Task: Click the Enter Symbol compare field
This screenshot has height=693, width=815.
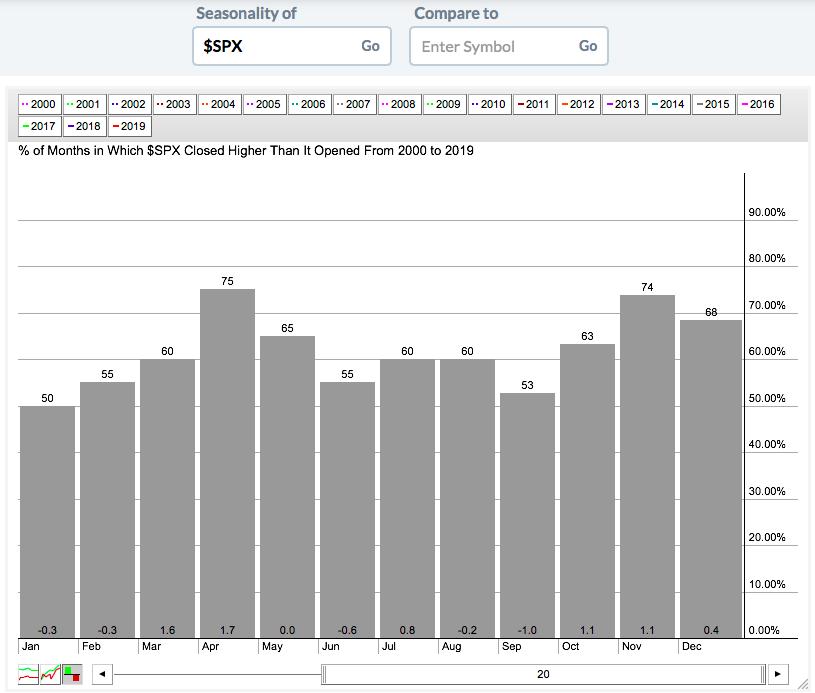Action: coord(492,46)
